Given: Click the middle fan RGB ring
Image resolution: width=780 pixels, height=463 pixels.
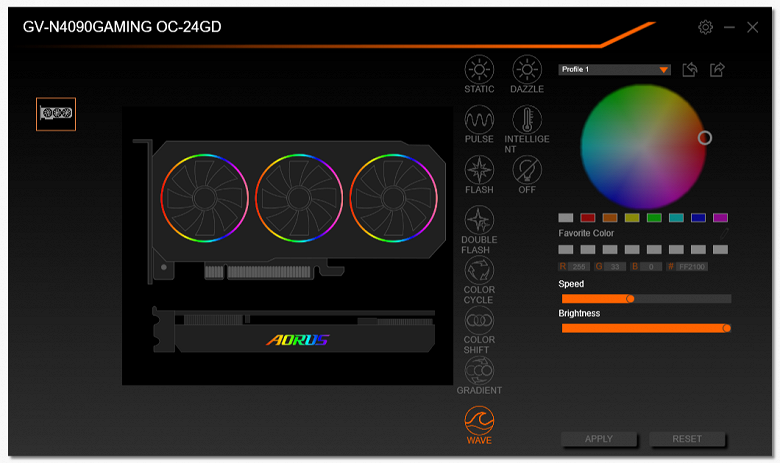Looking at the screenshot, I should pyautogui.click(x=299, y=198).
